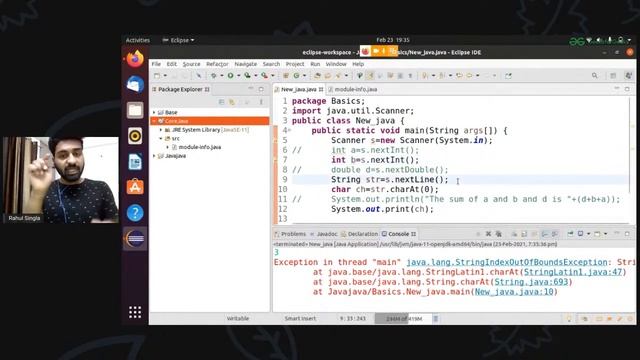Open the Help icon in the dock
Viewport: 640px width, 360px height.
coord(135,213)
